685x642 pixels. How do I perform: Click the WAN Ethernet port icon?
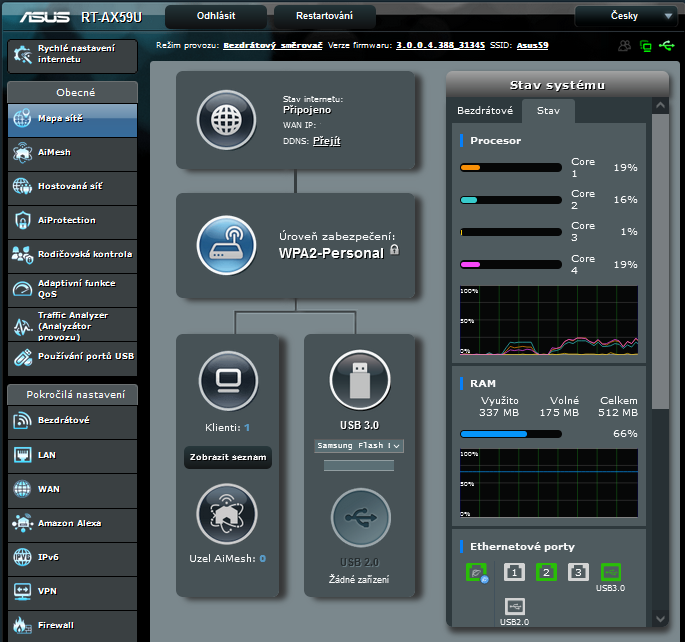coord(477,573)
